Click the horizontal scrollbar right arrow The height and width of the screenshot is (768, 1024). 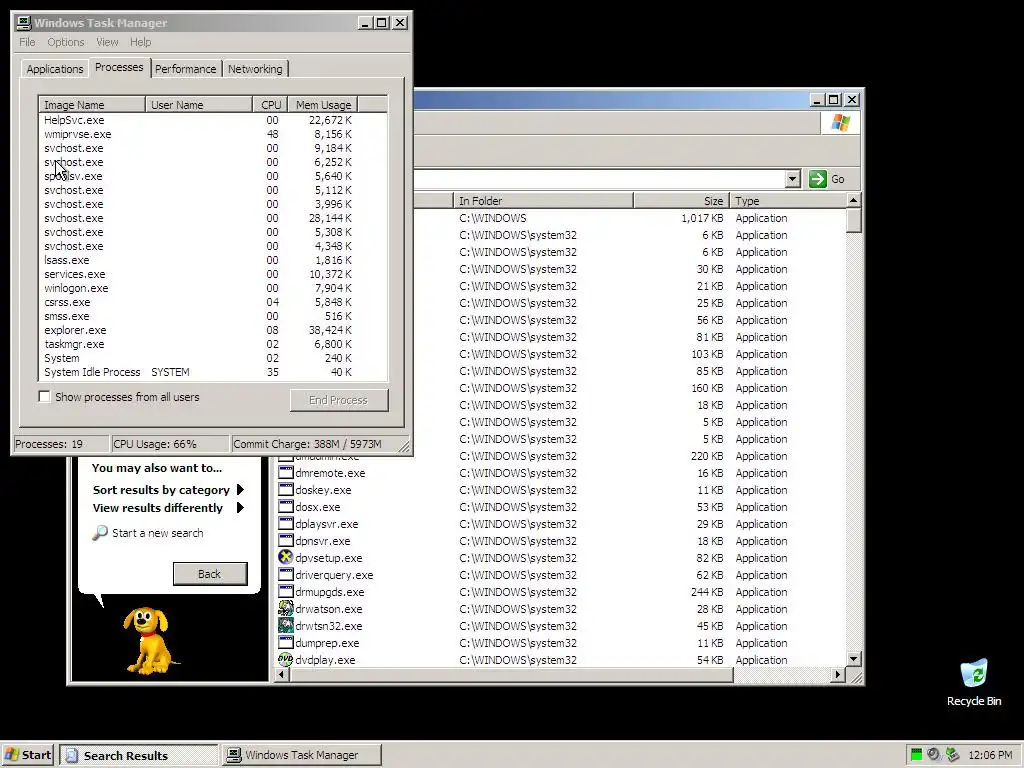(x=838, y=675)
